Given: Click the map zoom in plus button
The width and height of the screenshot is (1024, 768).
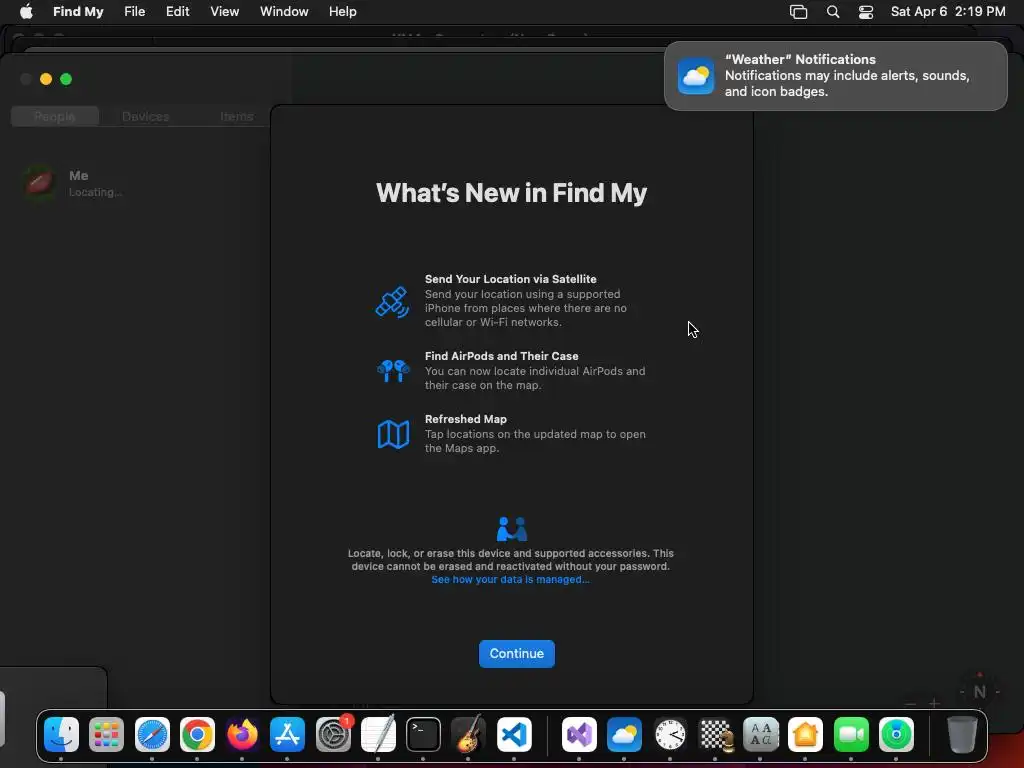Looking at the screenshot, I should 935,703.
